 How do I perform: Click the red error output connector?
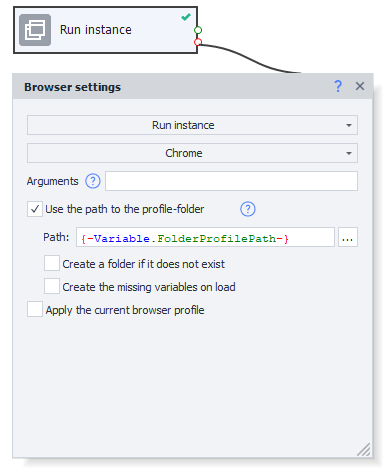click(x=198, y=42)
